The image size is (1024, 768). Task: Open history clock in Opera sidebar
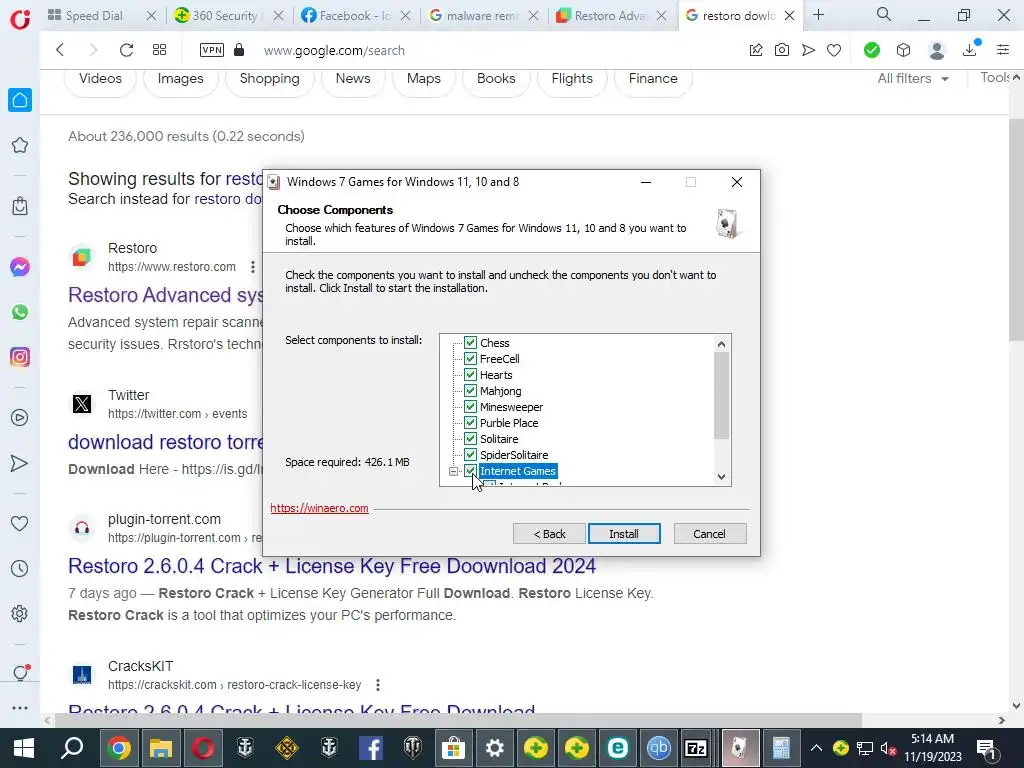20,569
